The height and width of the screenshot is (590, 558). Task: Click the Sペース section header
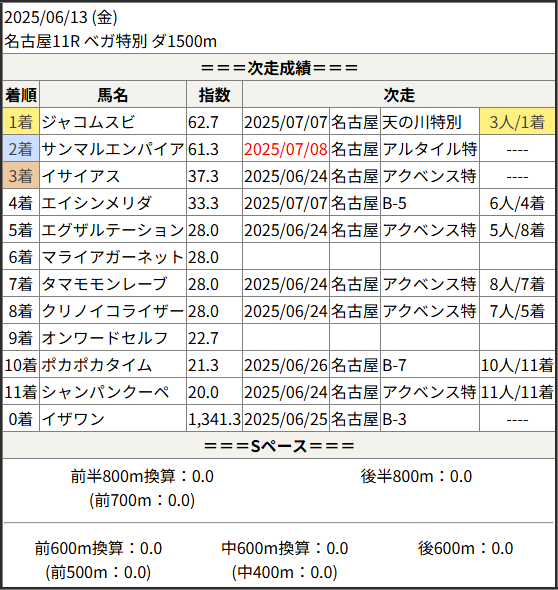pos(279,446)
